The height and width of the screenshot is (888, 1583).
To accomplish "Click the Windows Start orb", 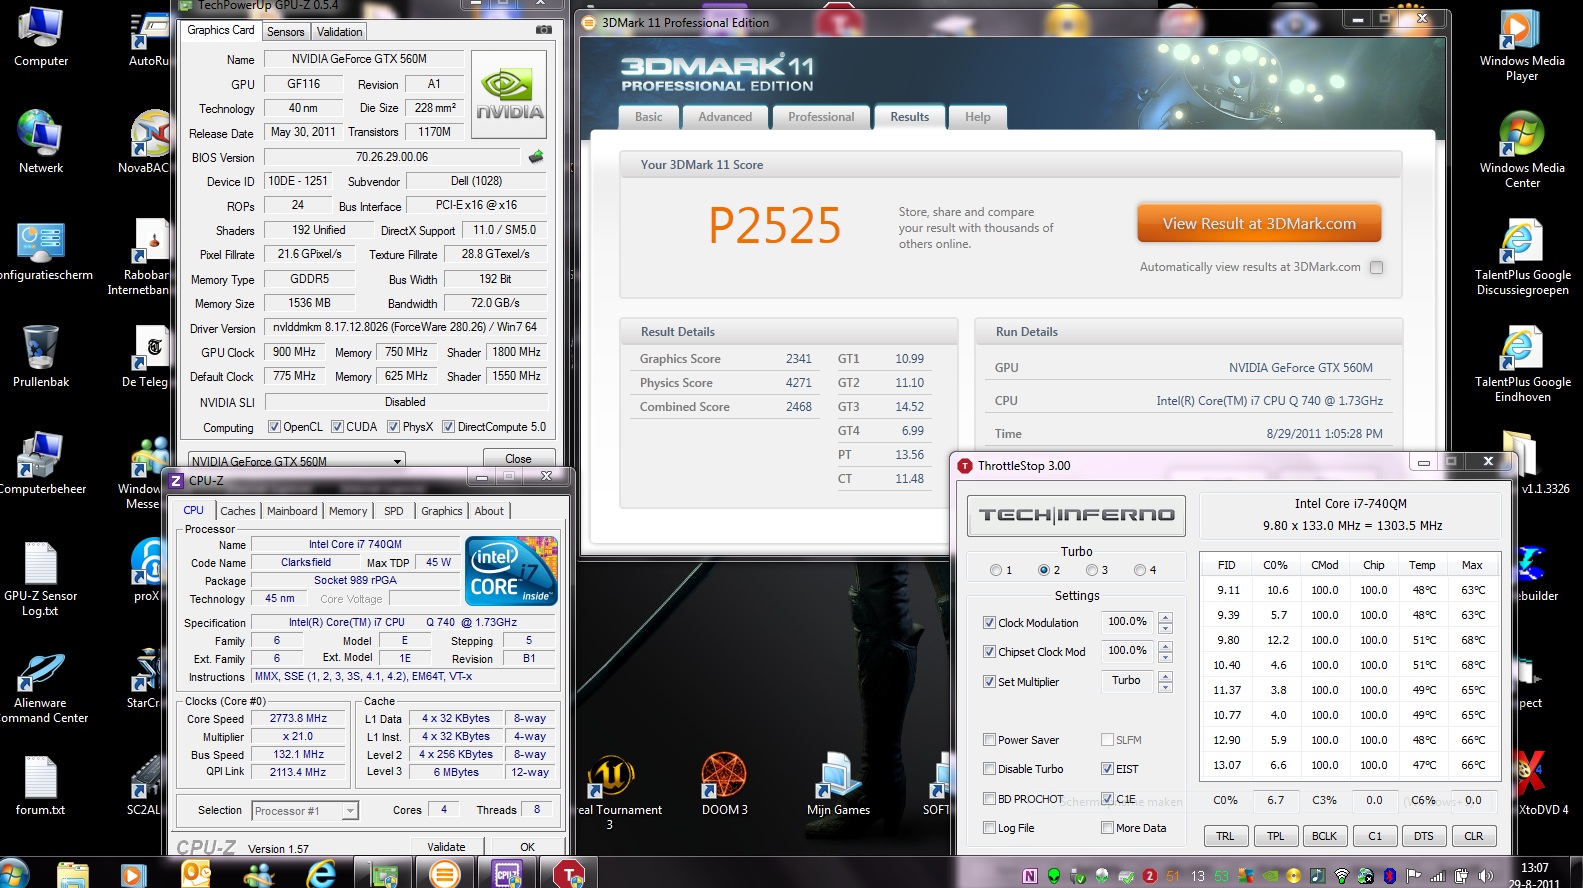I will pos(14,874).
